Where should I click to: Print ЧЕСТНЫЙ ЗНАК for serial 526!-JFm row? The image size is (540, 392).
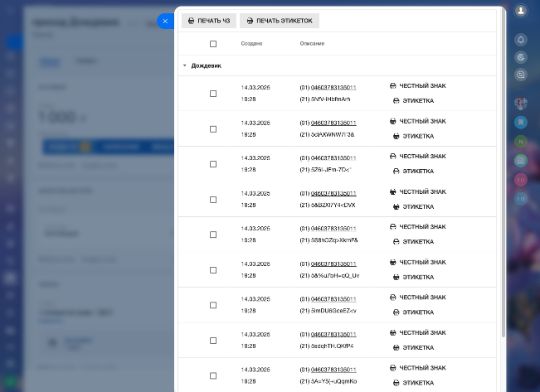418,156
